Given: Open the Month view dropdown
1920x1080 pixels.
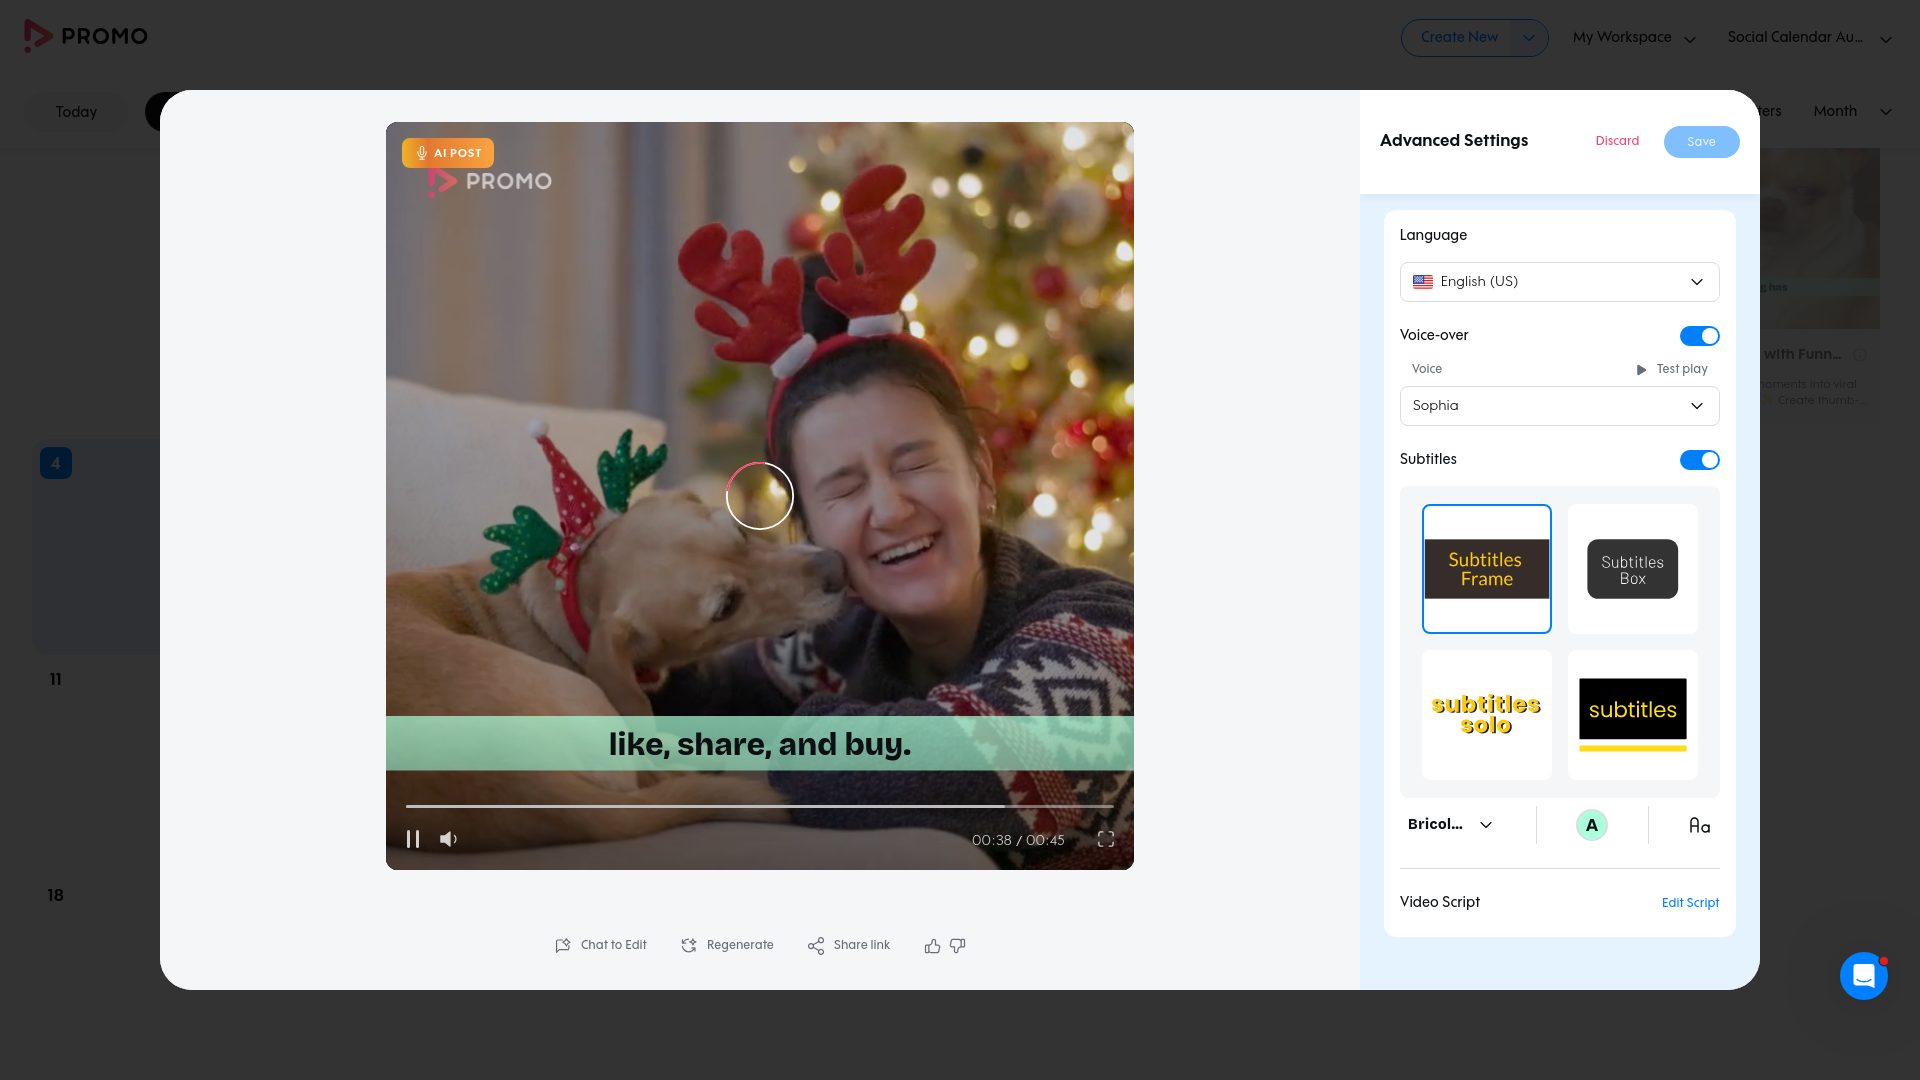Looking at the screenshot, I should tap(1852, 111).
